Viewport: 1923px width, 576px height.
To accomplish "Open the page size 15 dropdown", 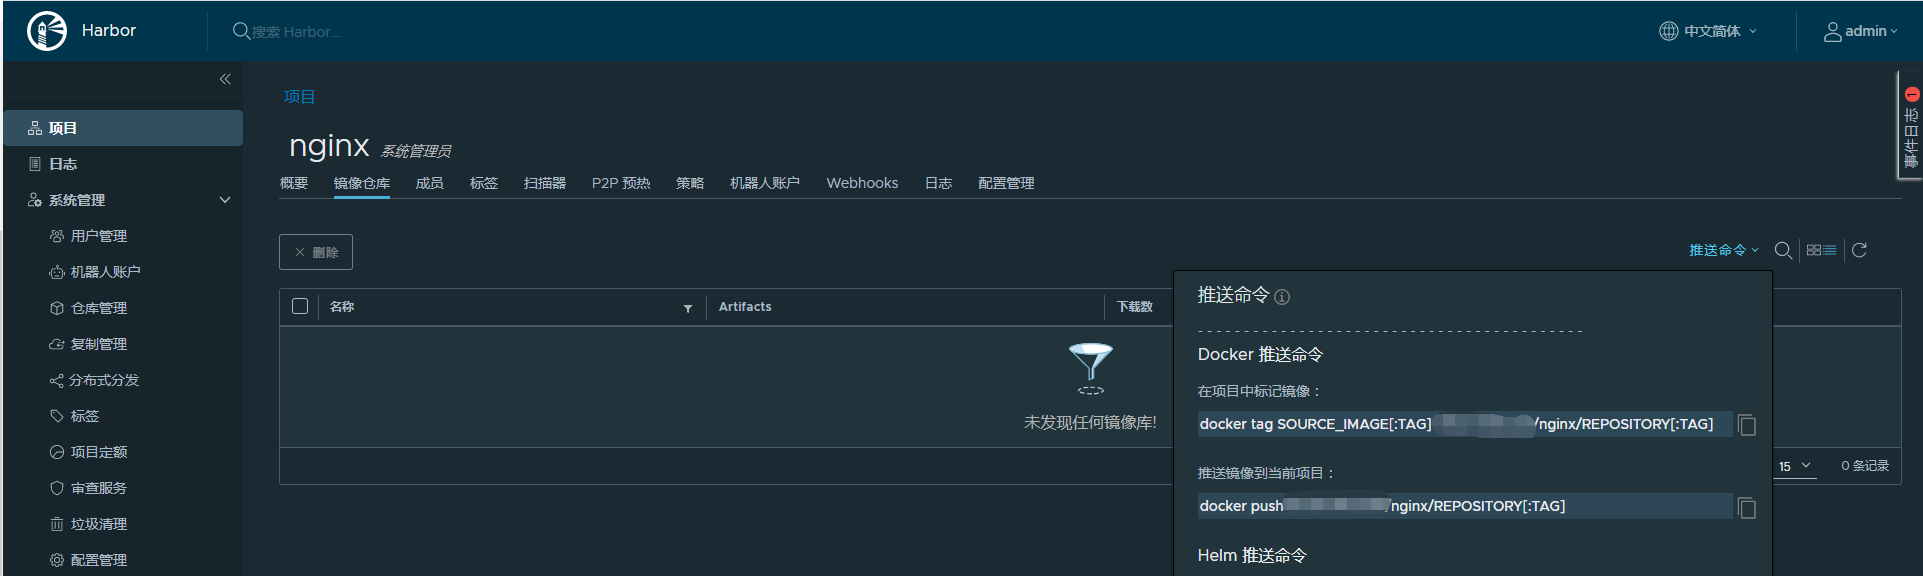I will coord(1795,466).
